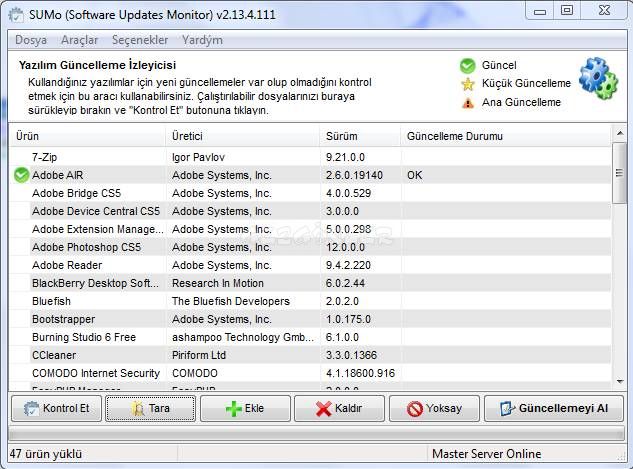Select the COMODO Internet Security row
This screenshot has width=633, height=469.
click(x=310, y=373)
